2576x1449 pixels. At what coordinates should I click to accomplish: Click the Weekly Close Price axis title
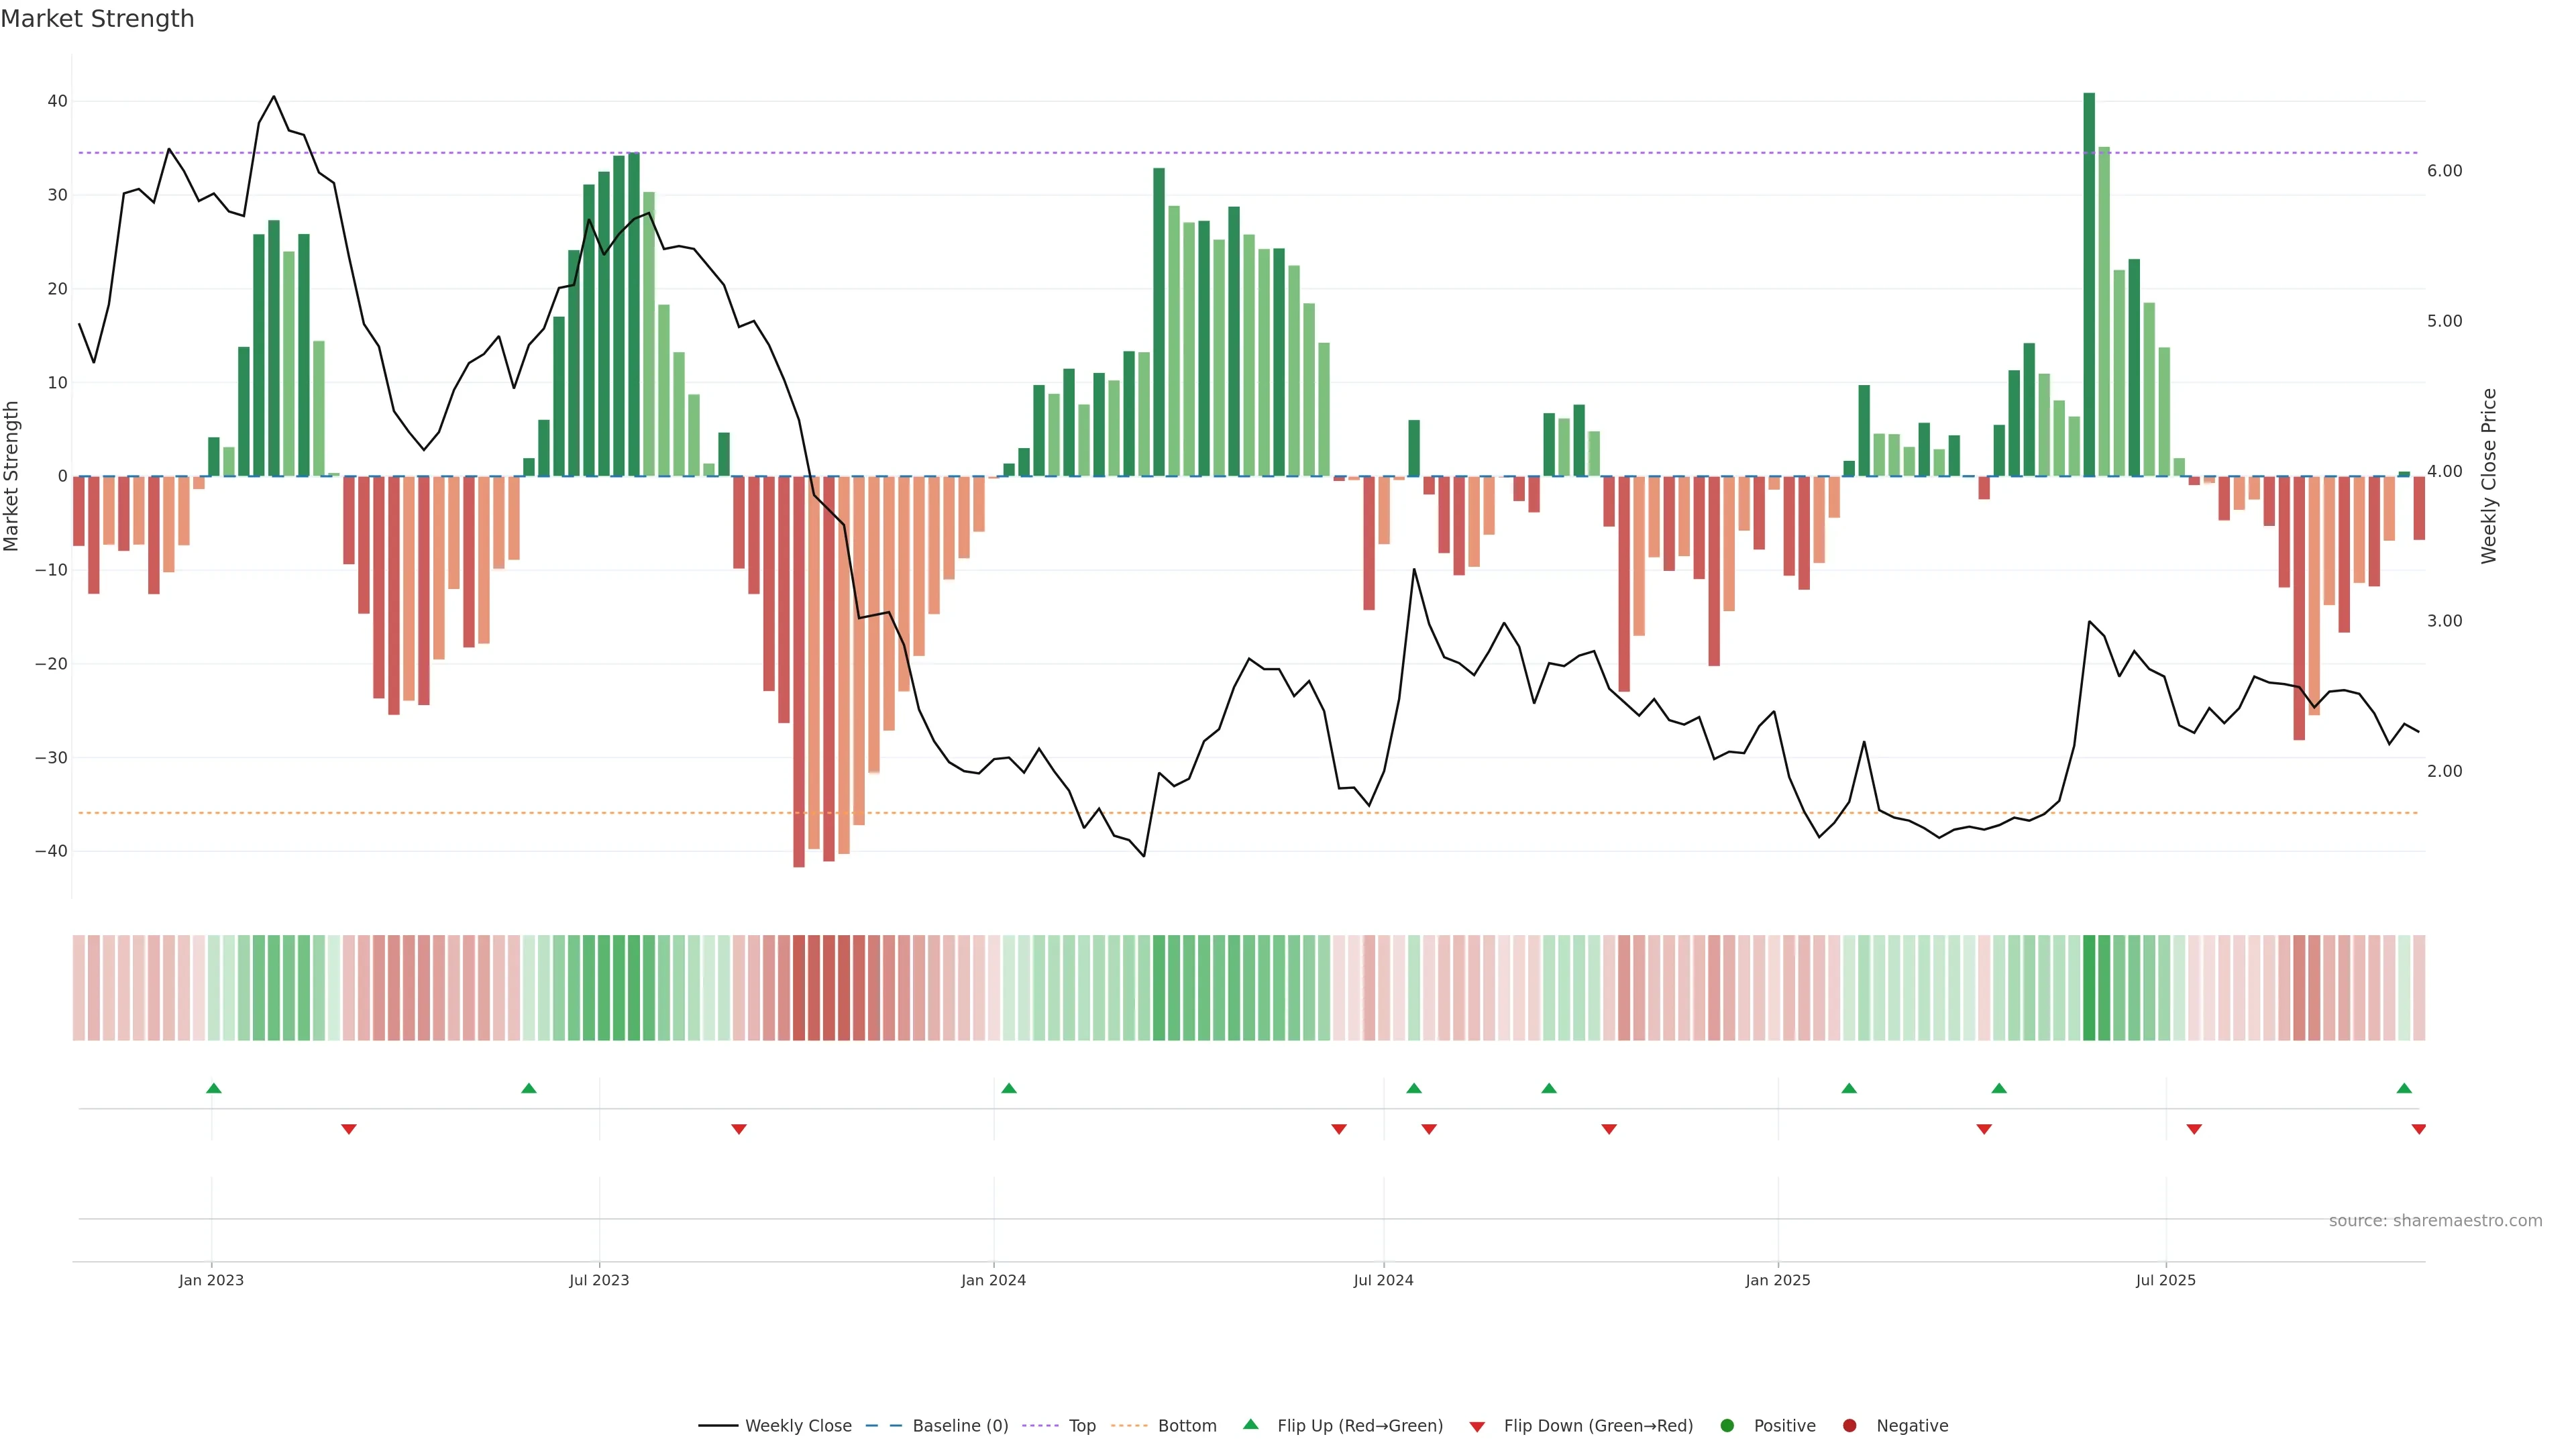pos(2489,476)
